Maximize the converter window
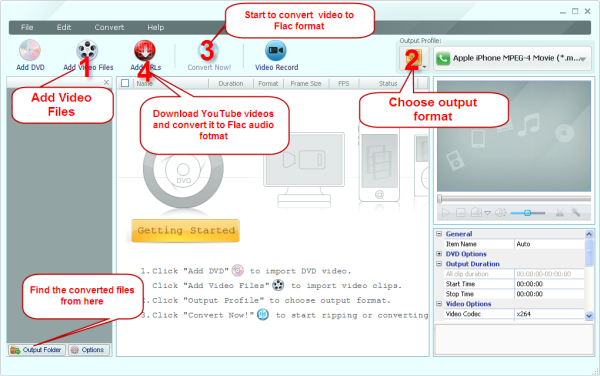Screen dimensions: 600x376 (575, 11)
